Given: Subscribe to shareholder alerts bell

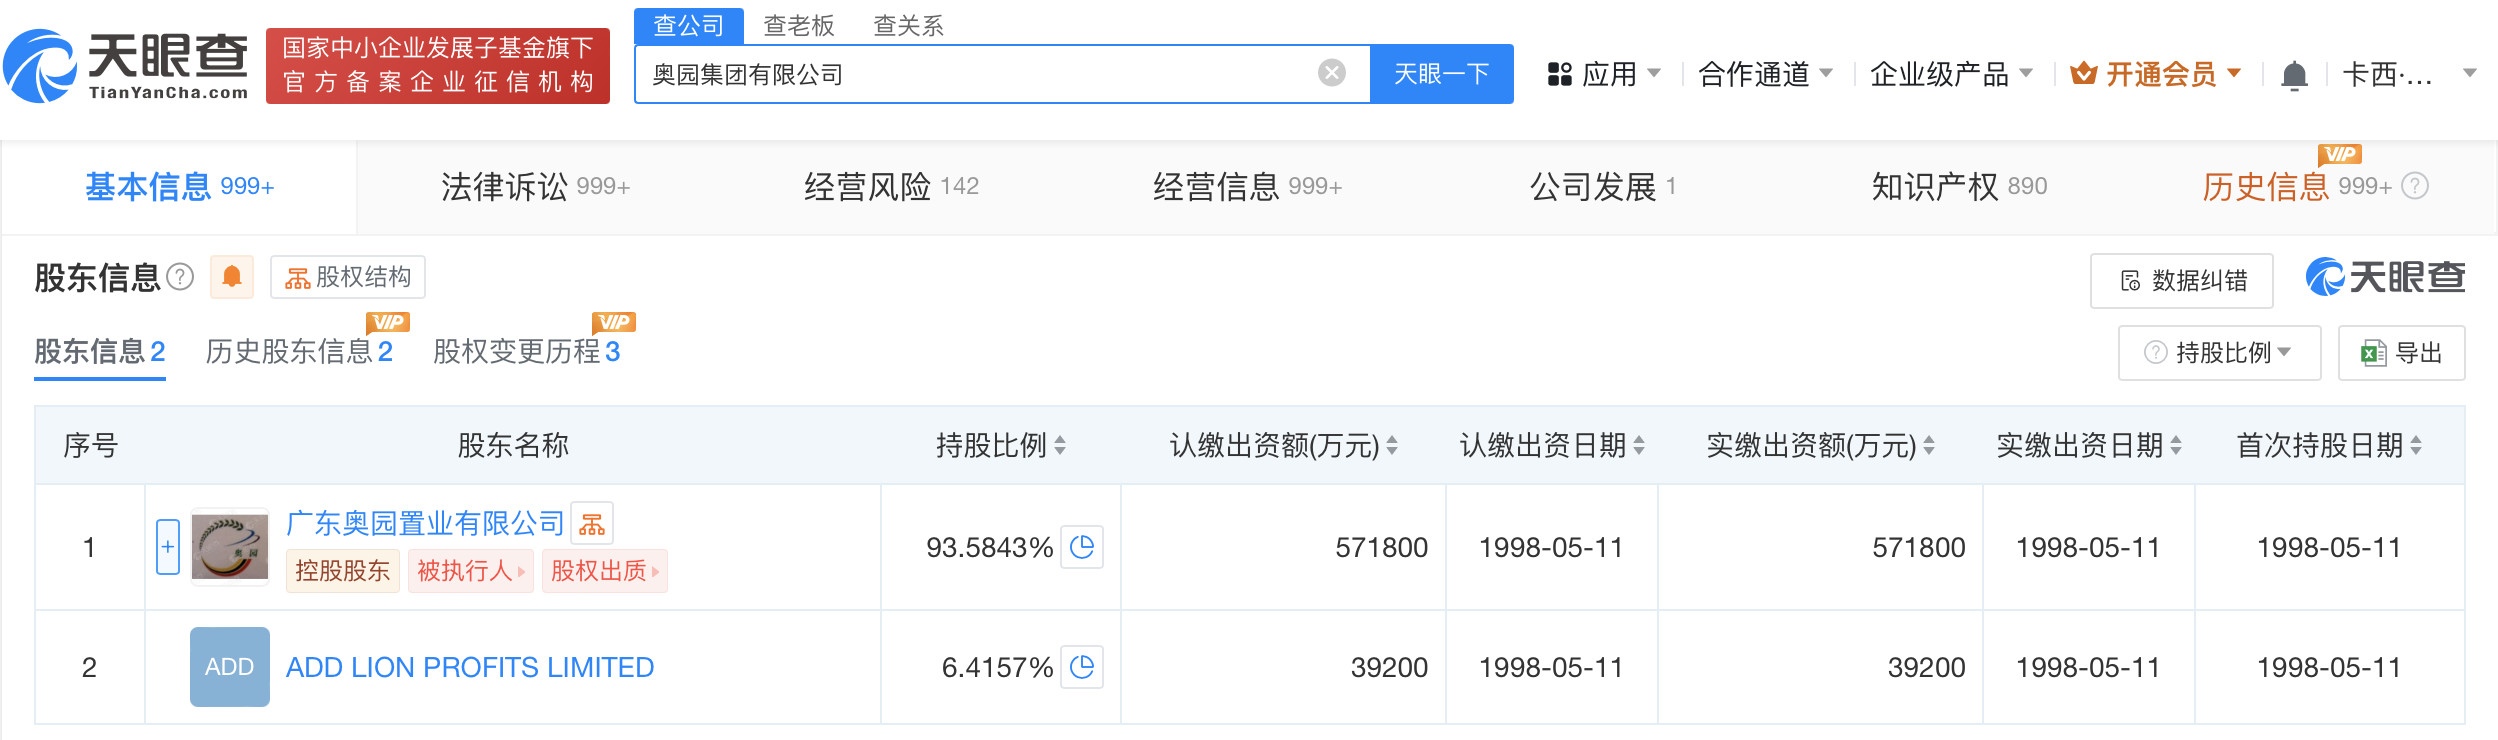Looking at the screenshot, I should 232,277.
